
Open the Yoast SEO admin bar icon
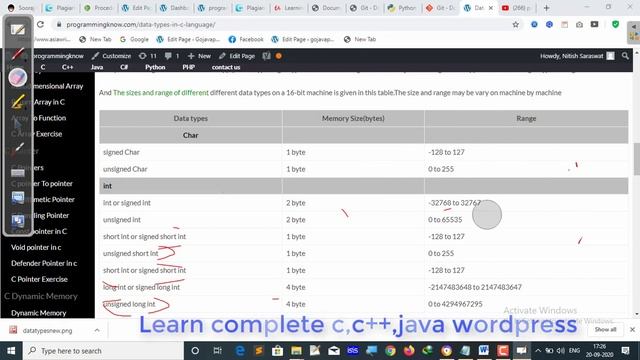tap(267, 56)
